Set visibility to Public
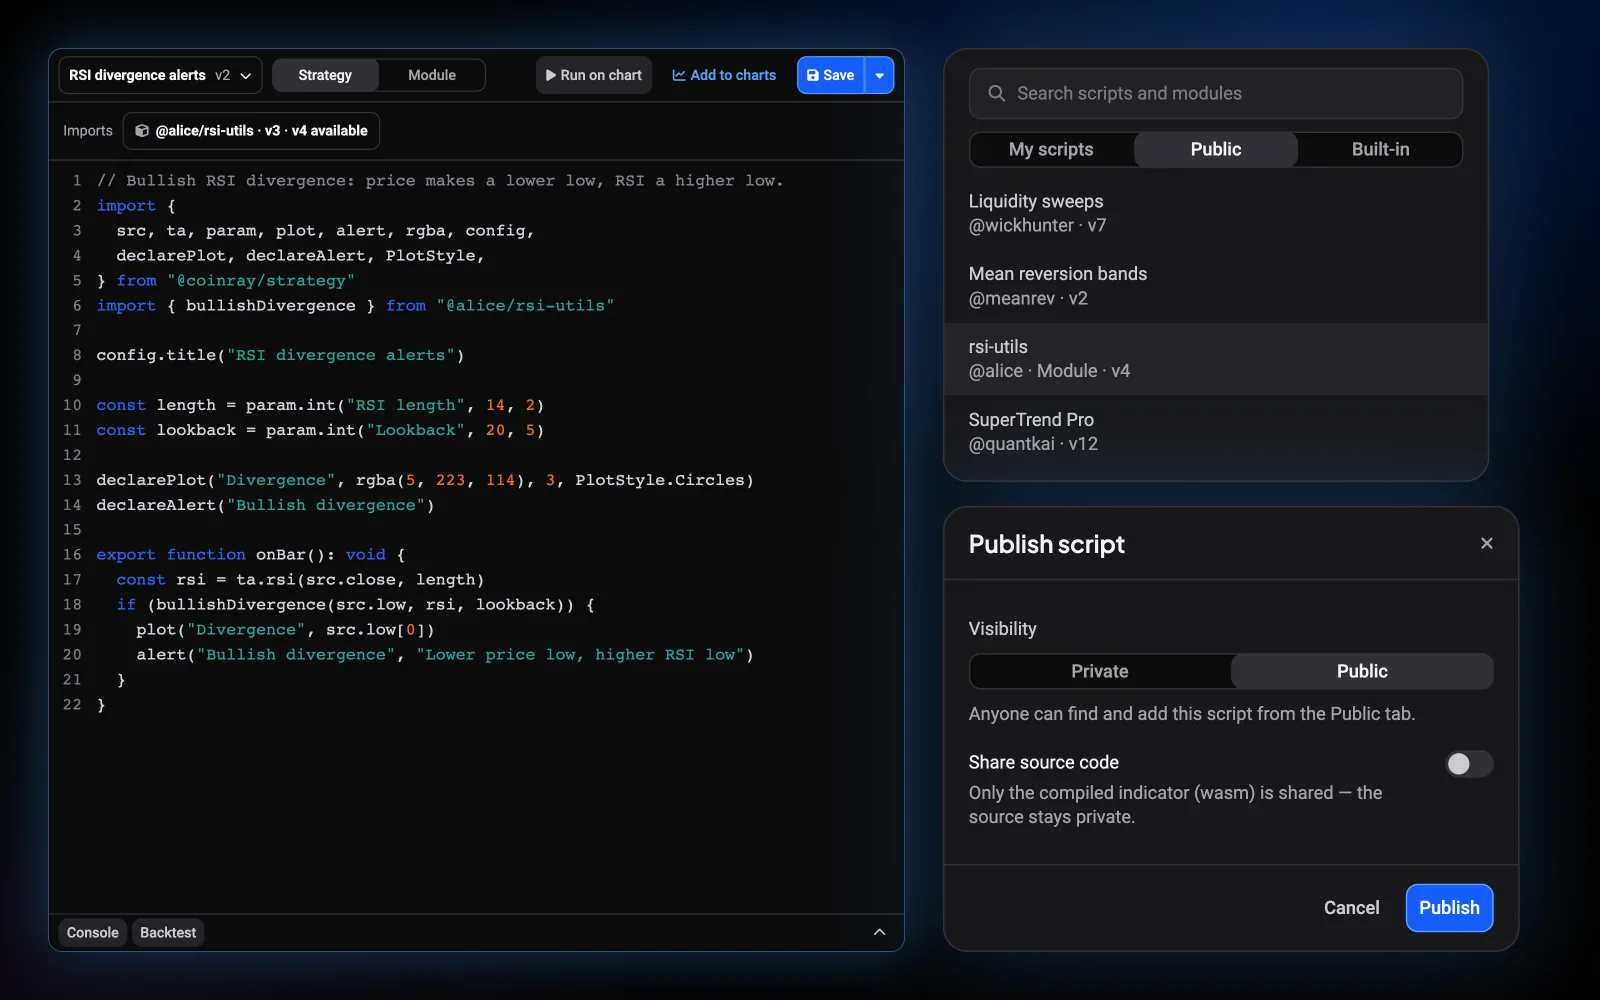Viewport: 1600px width, 1000px height. coord(1362,671)
